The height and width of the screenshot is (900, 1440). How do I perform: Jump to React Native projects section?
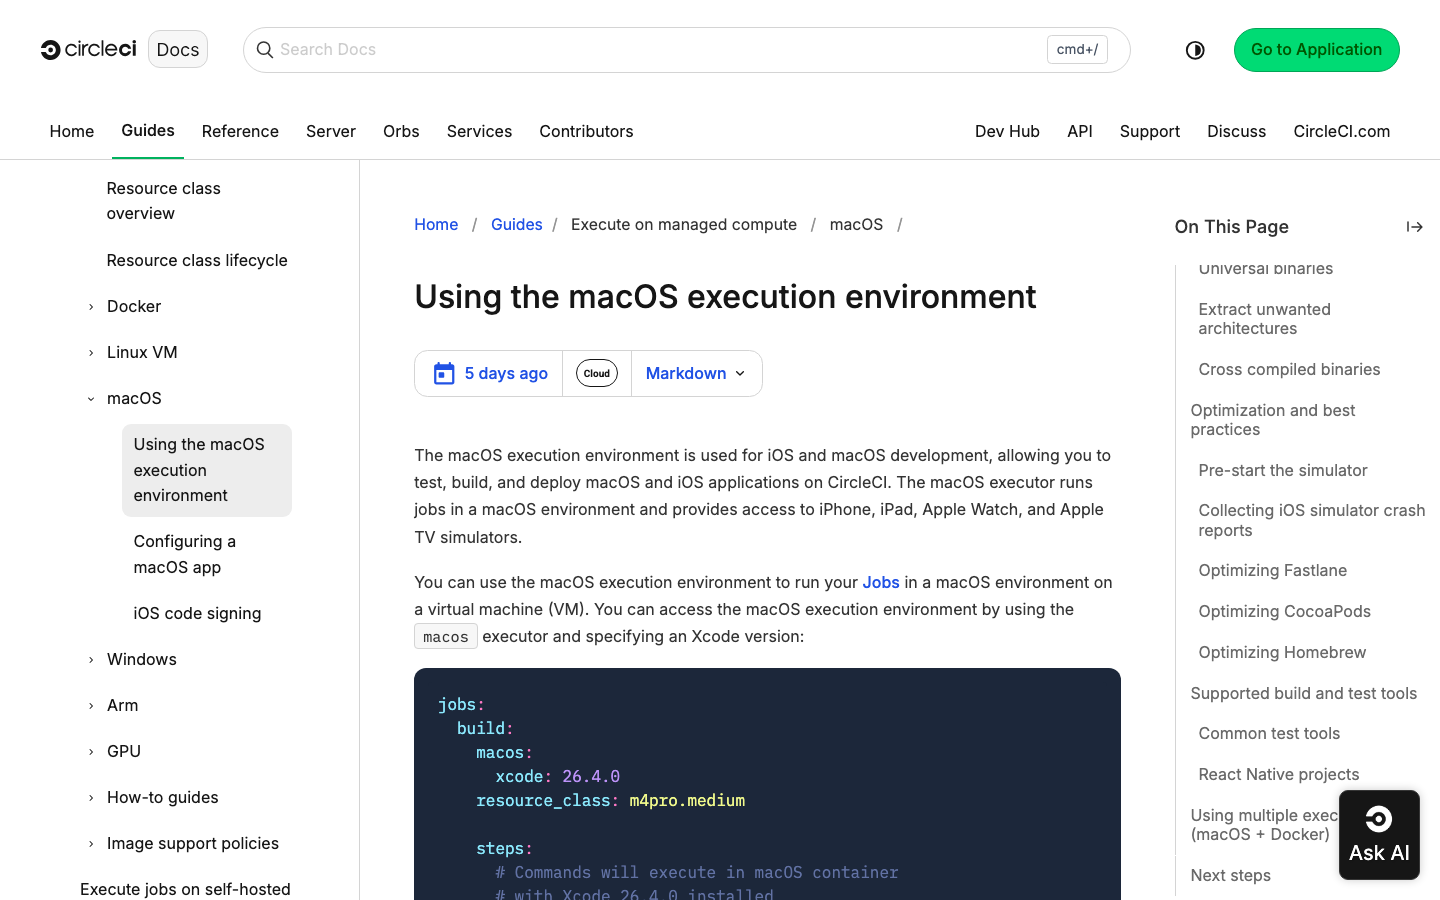1278,774
